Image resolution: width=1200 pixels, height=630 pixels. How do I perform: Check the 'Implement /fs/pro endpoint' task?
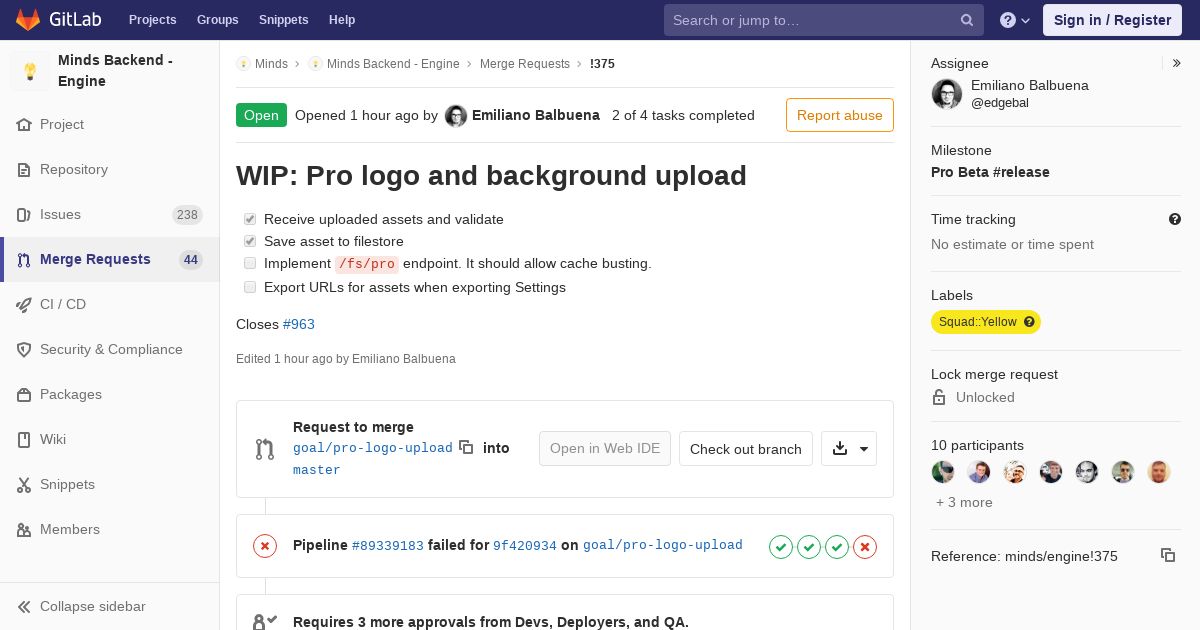coord(250,263)
